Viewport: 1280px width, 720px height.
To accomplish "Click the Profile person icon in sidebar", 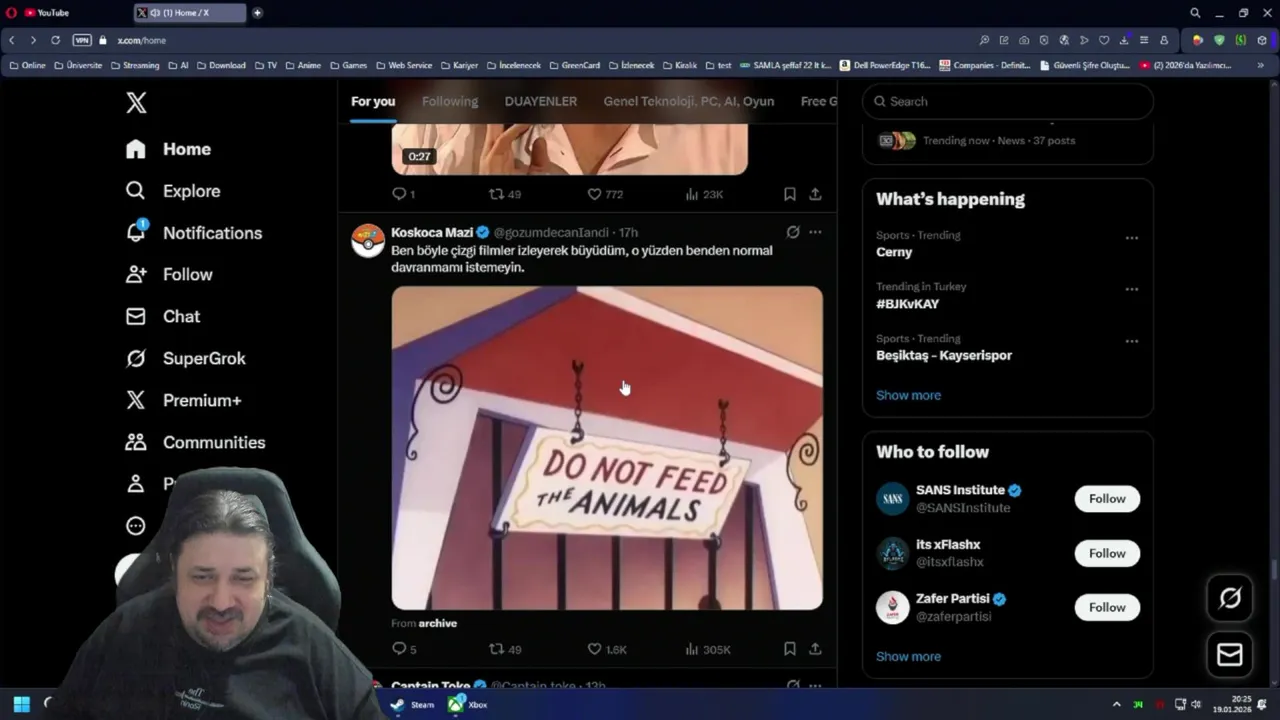I will click(x=136, y=484).
